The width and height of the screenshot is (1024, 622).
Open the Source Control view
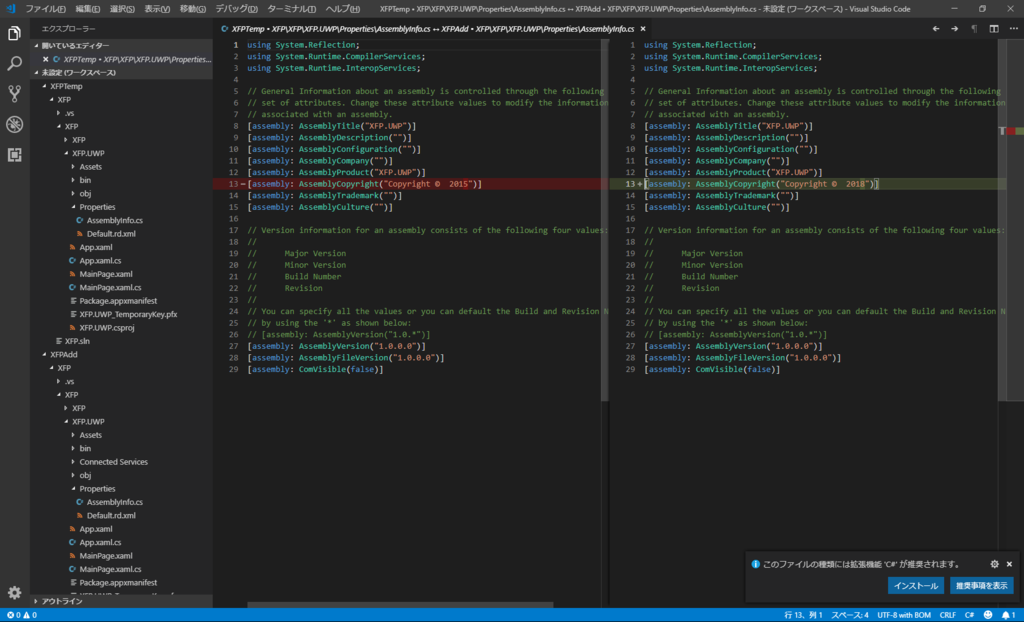coord(14,93)
